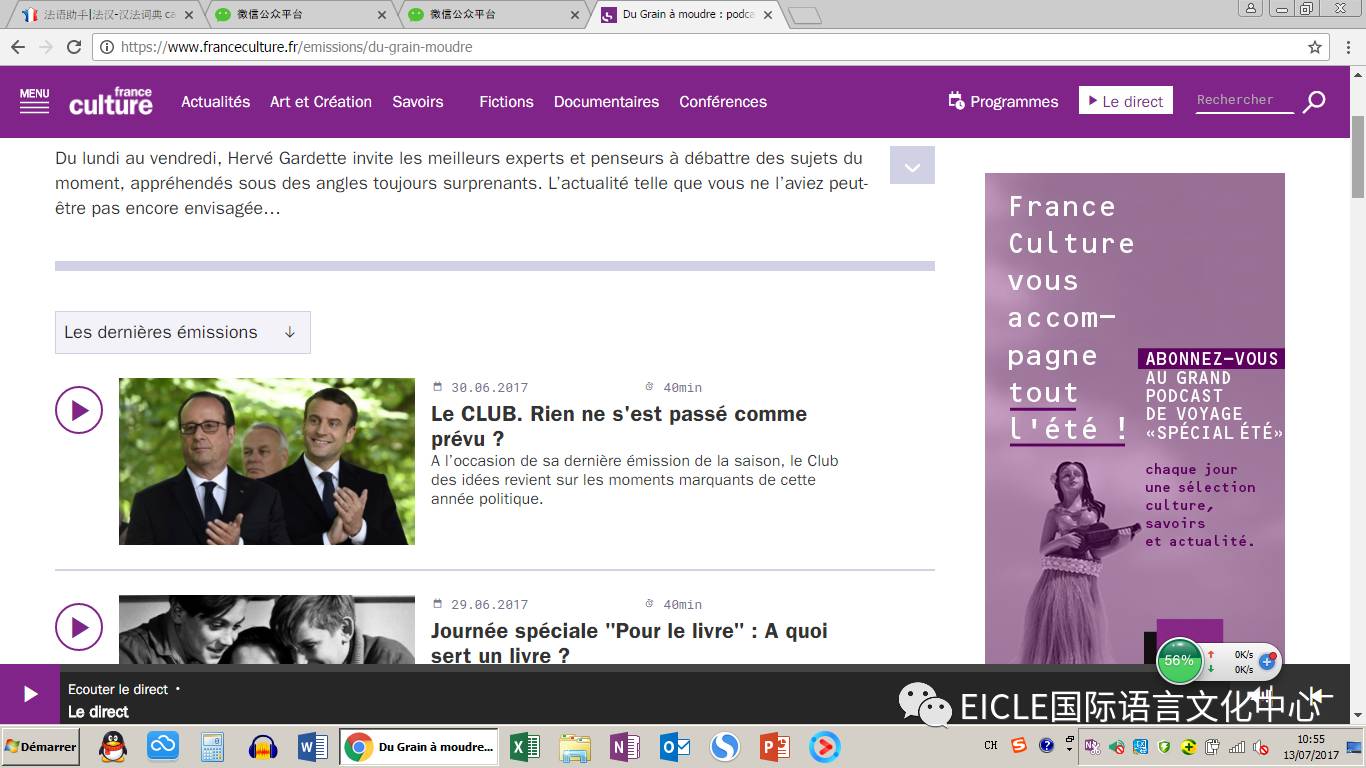Open the Programmes link

1003,102
